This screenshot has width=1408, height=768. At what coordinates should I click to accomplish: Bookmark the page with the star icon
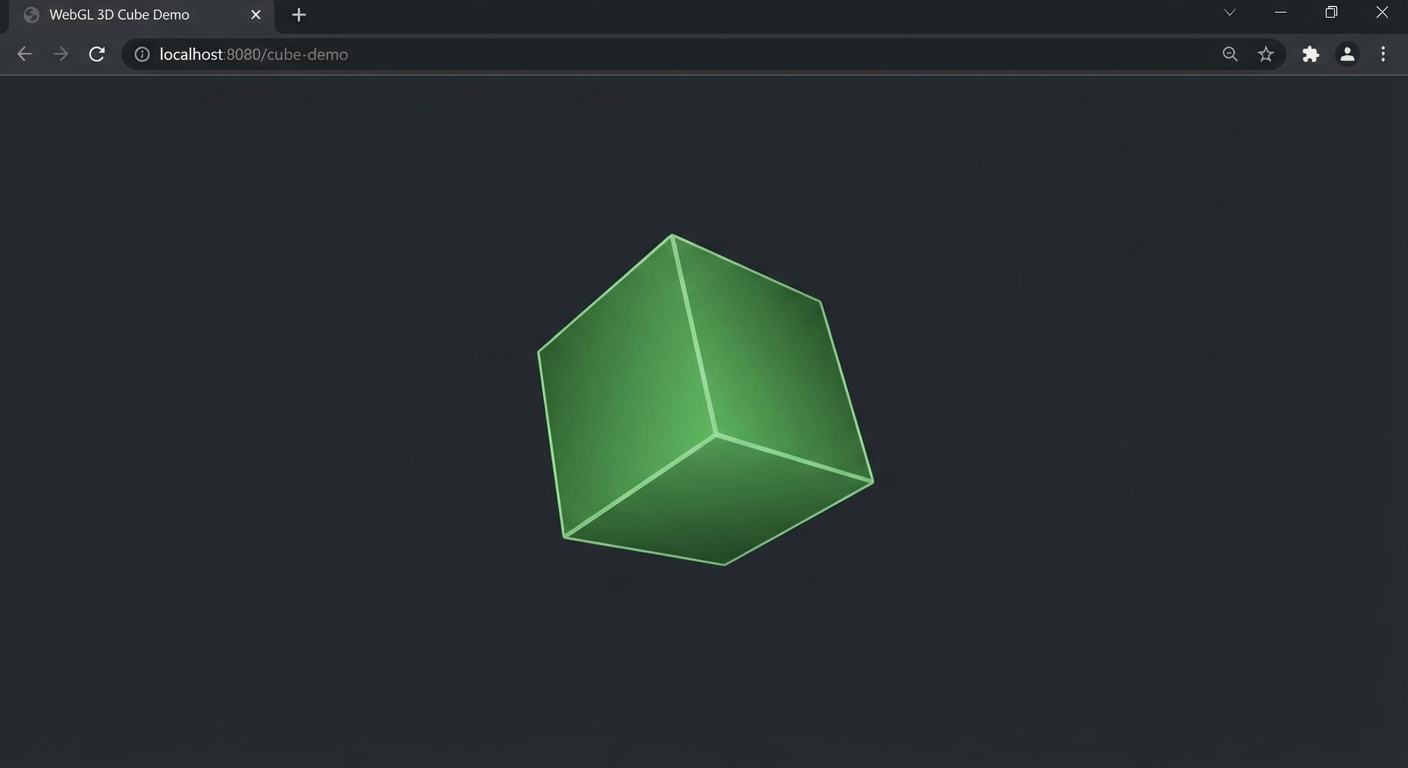coord(1266,54)
